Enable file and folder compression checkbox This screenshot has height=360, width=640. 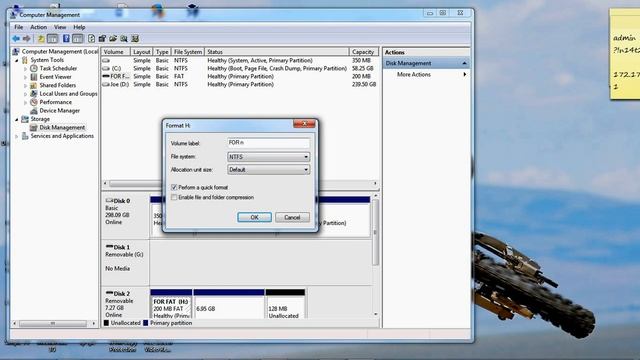point(174,198)
